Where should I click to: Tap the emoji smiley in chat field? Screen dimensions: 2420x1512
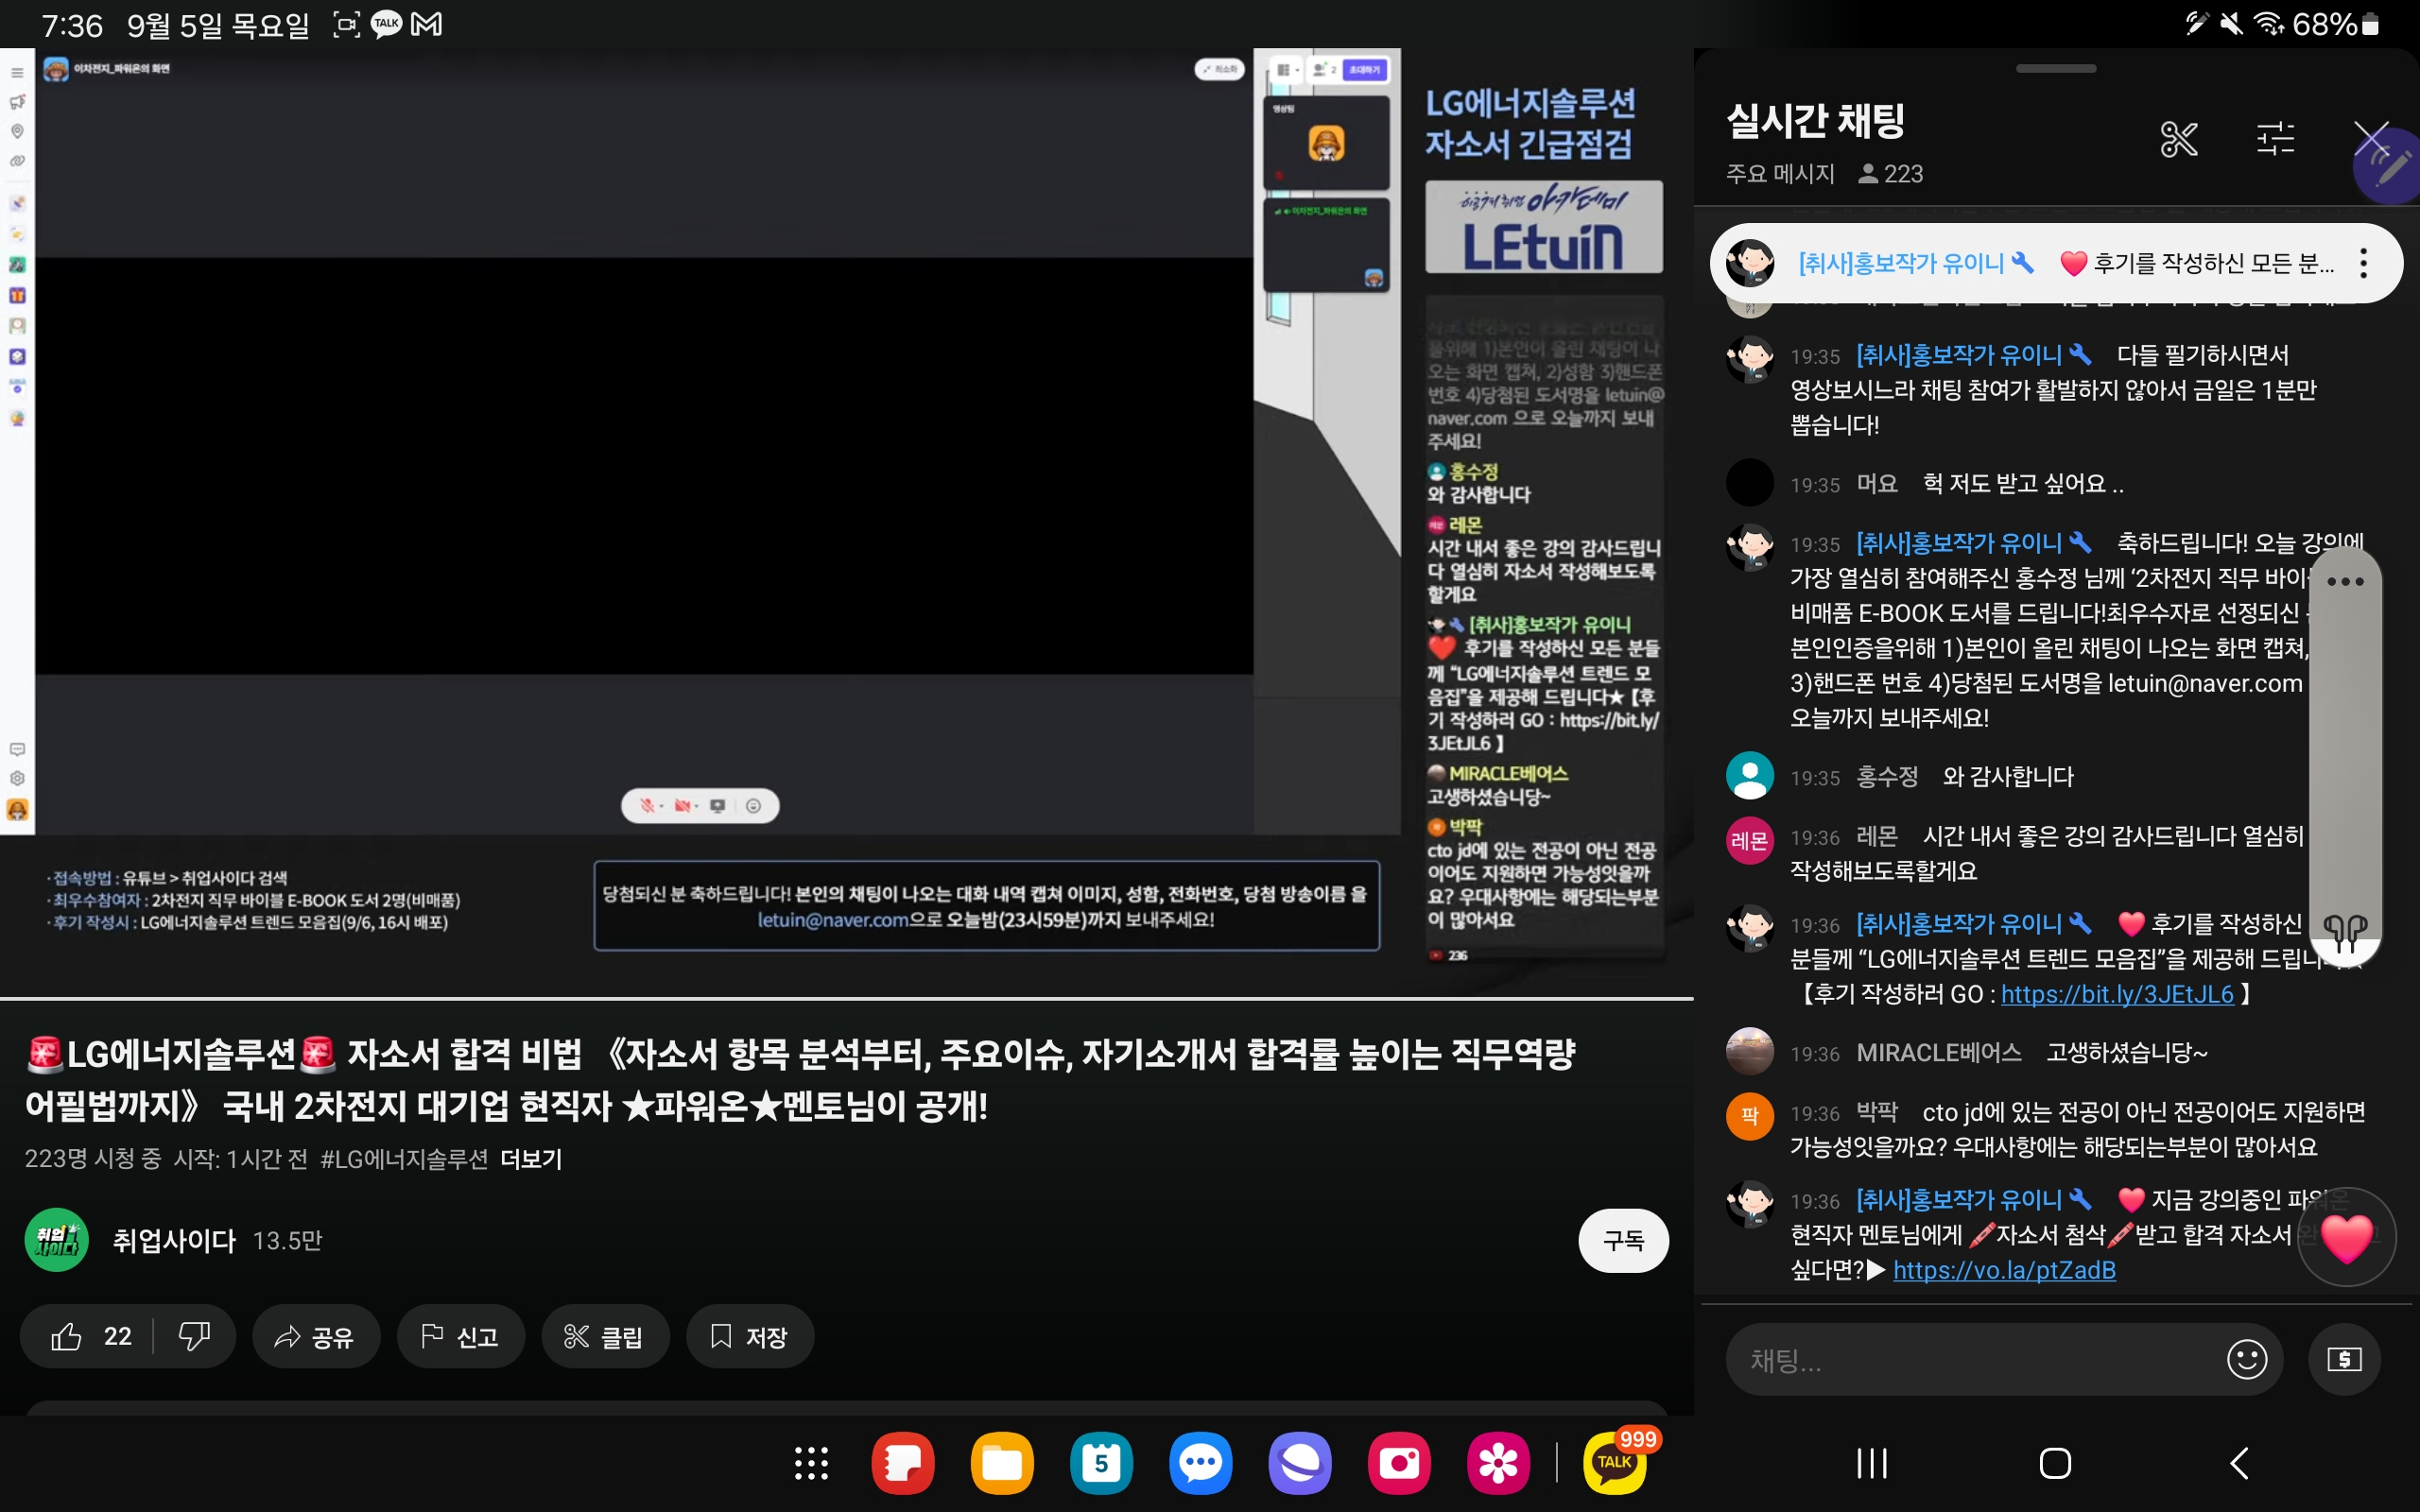coord(2246,1359)
